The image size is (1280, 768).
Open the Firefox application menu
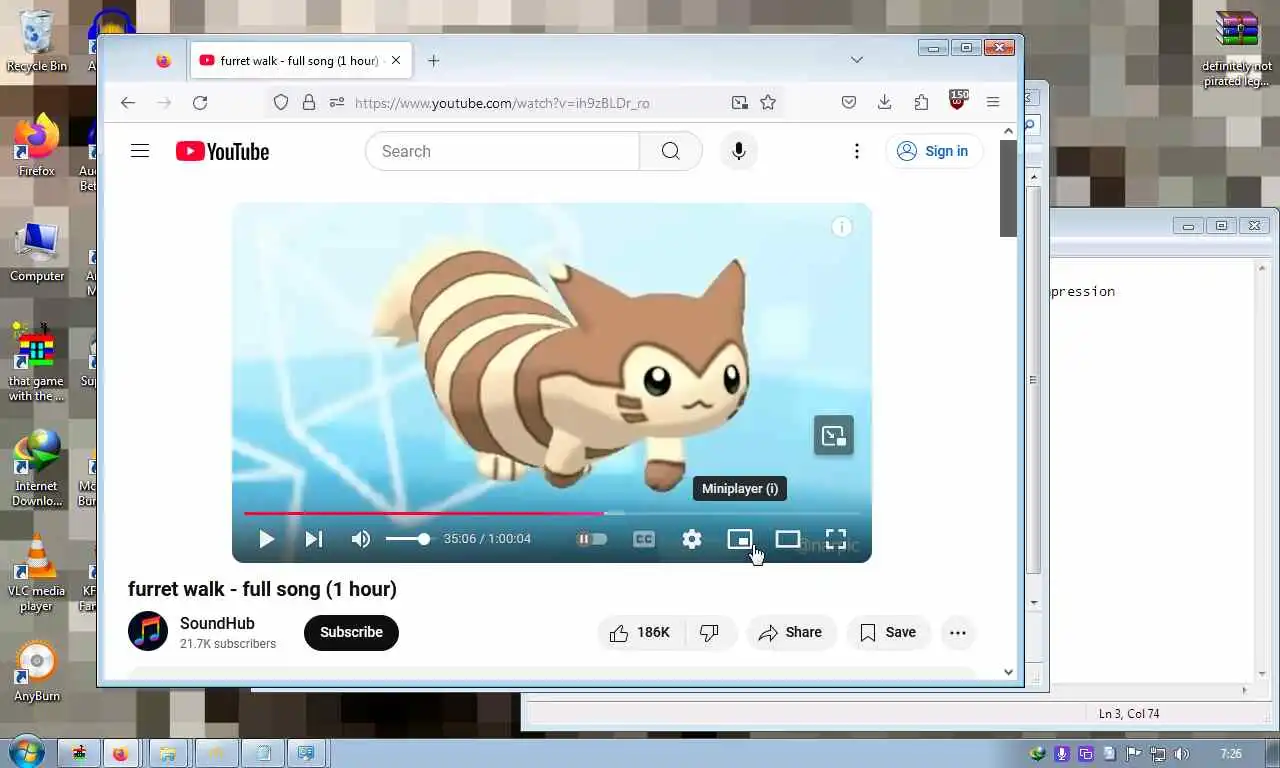click(993, 102)
